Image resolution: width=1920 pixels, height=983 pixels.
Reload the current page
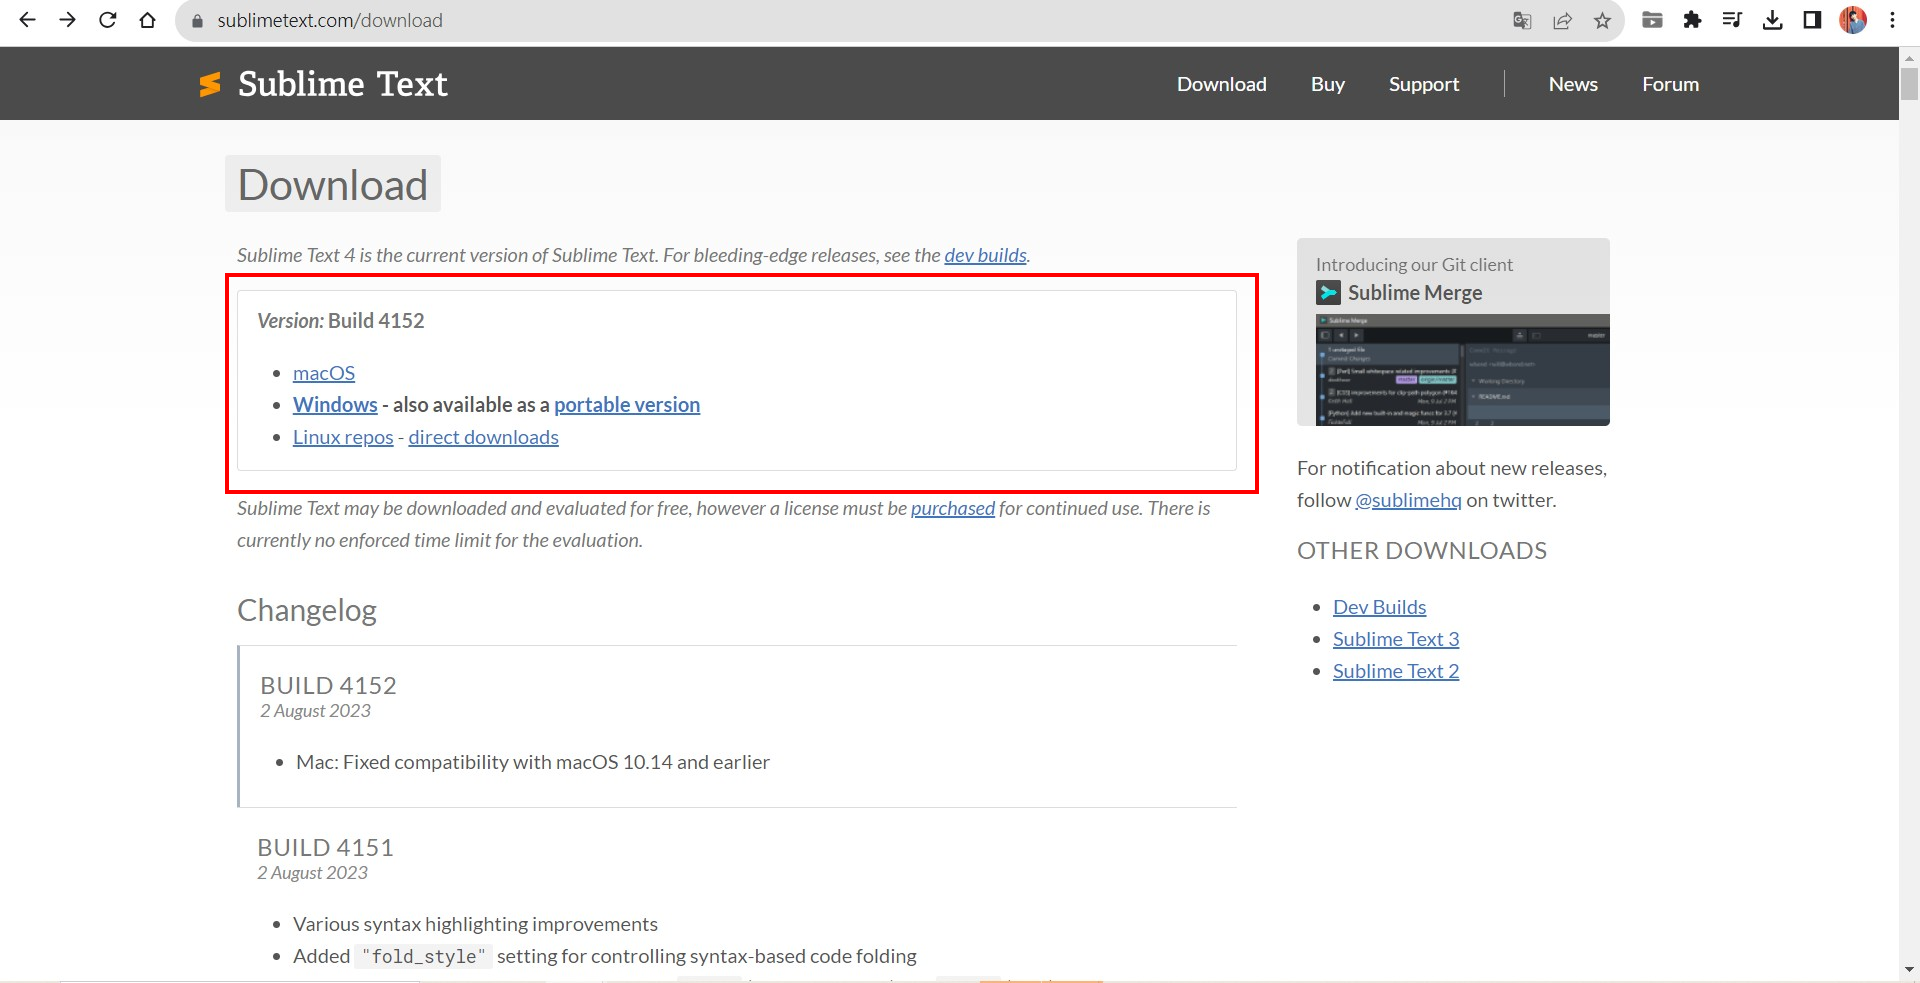click(x=108, y=20)
